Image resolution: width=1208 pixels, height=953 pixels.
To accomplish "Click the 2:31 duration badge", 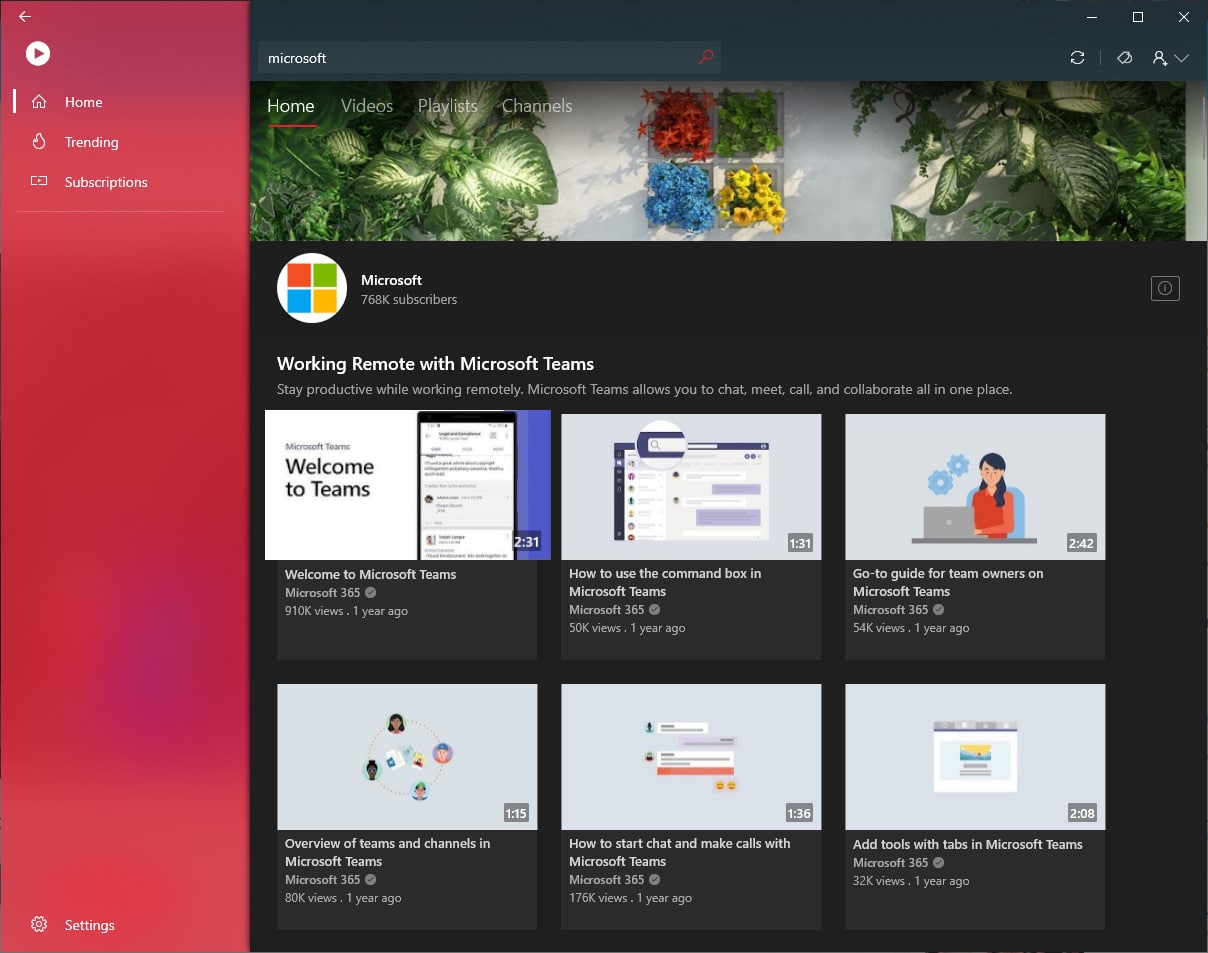I will click(527, 542).
